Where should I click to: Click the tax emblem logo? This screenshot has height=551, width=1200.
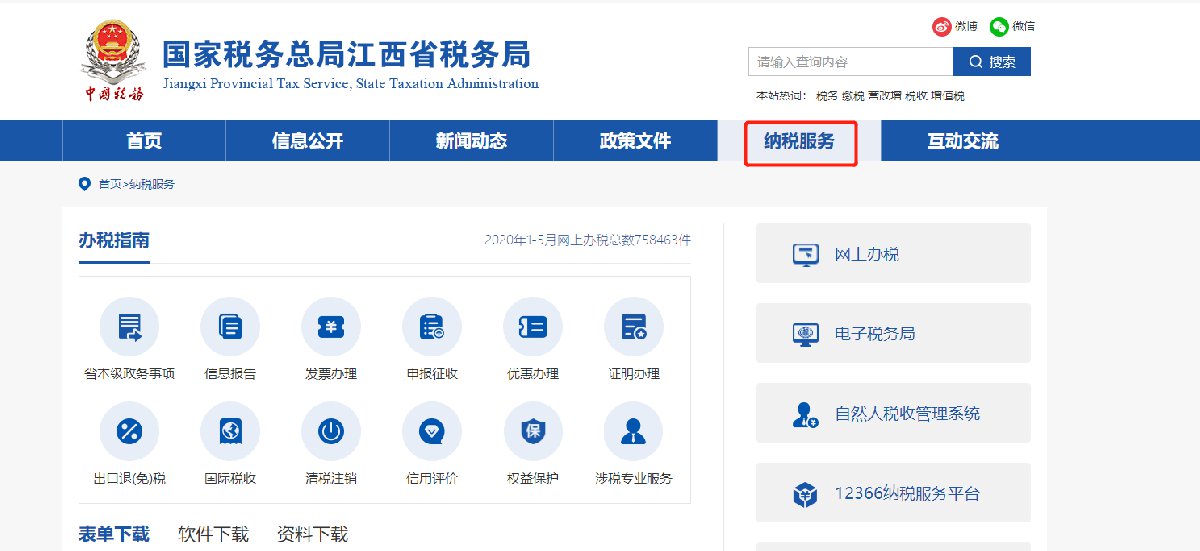[114, 60]
